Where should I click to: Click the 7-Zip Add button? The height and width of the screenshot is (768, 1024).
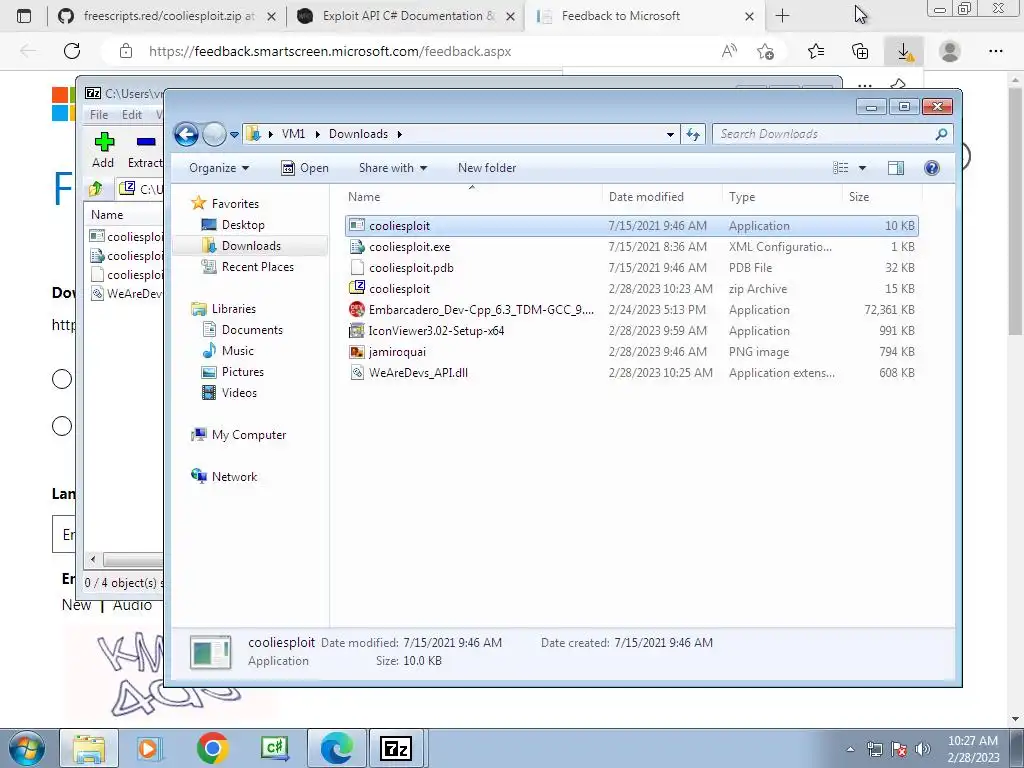(103, 150)
